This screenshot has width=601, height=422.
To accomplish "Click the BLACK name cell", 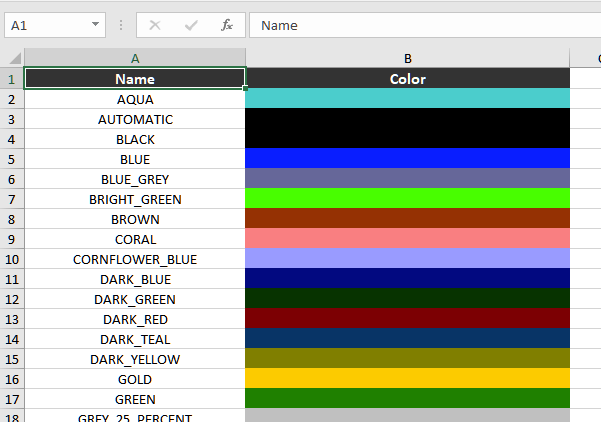I will [x=135, y=139].
